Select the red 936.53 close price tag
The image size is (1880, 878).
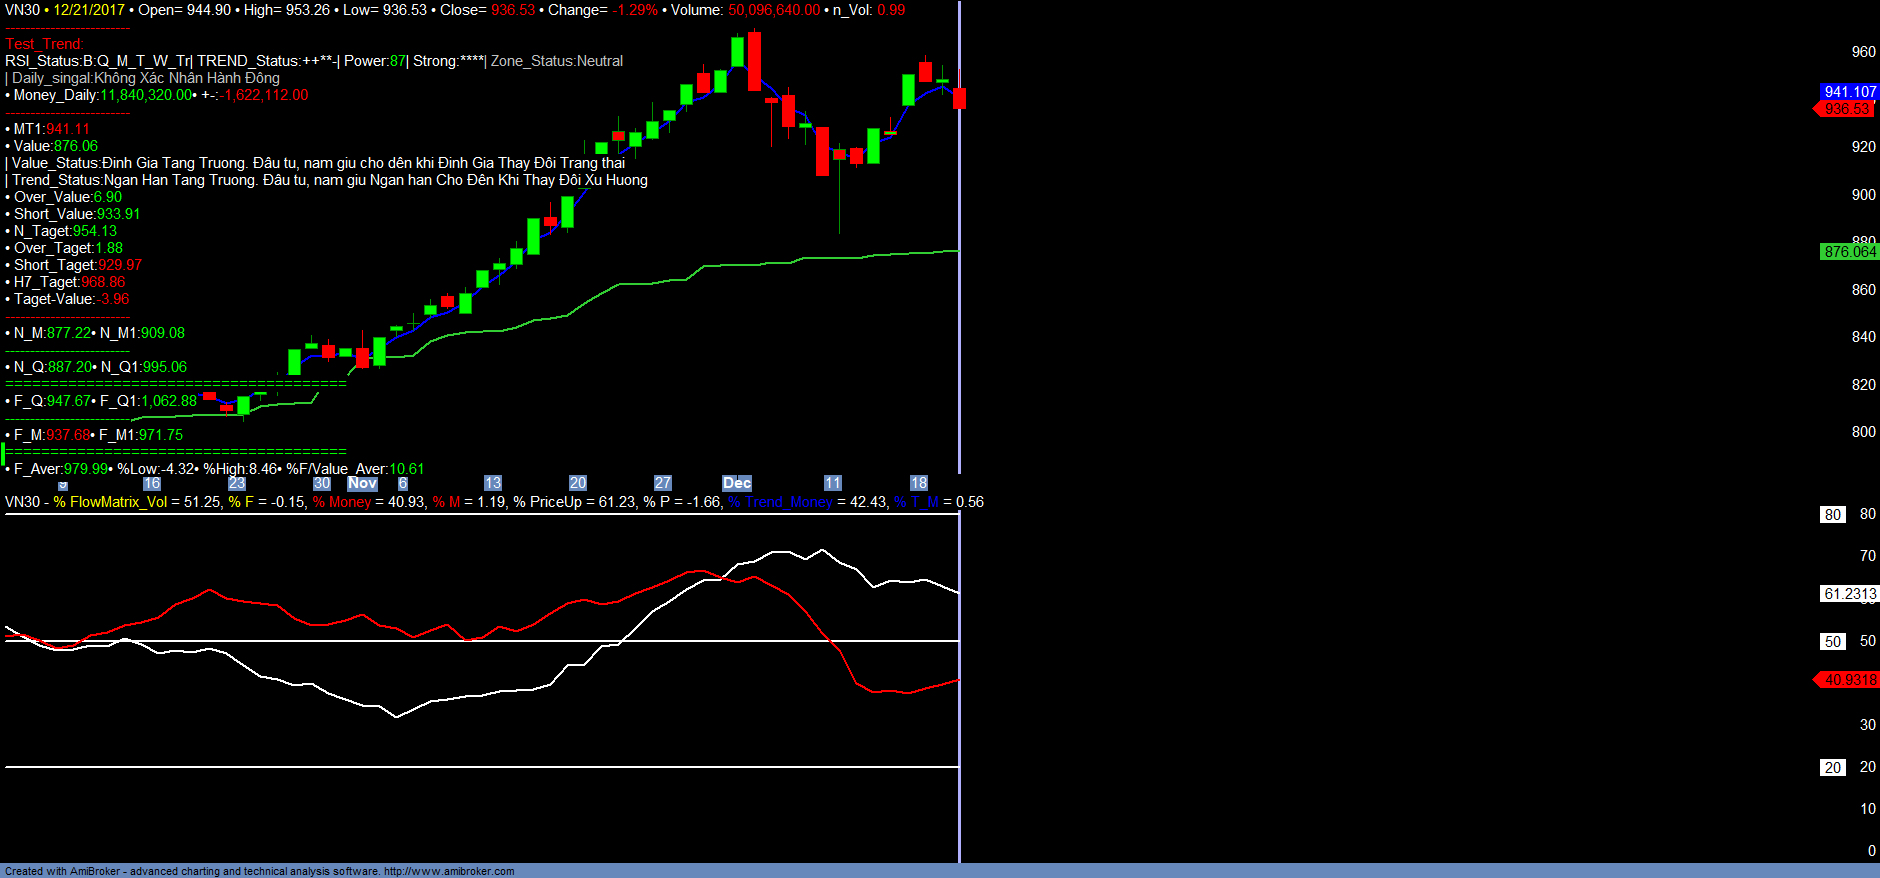(x=1846, y=109)
